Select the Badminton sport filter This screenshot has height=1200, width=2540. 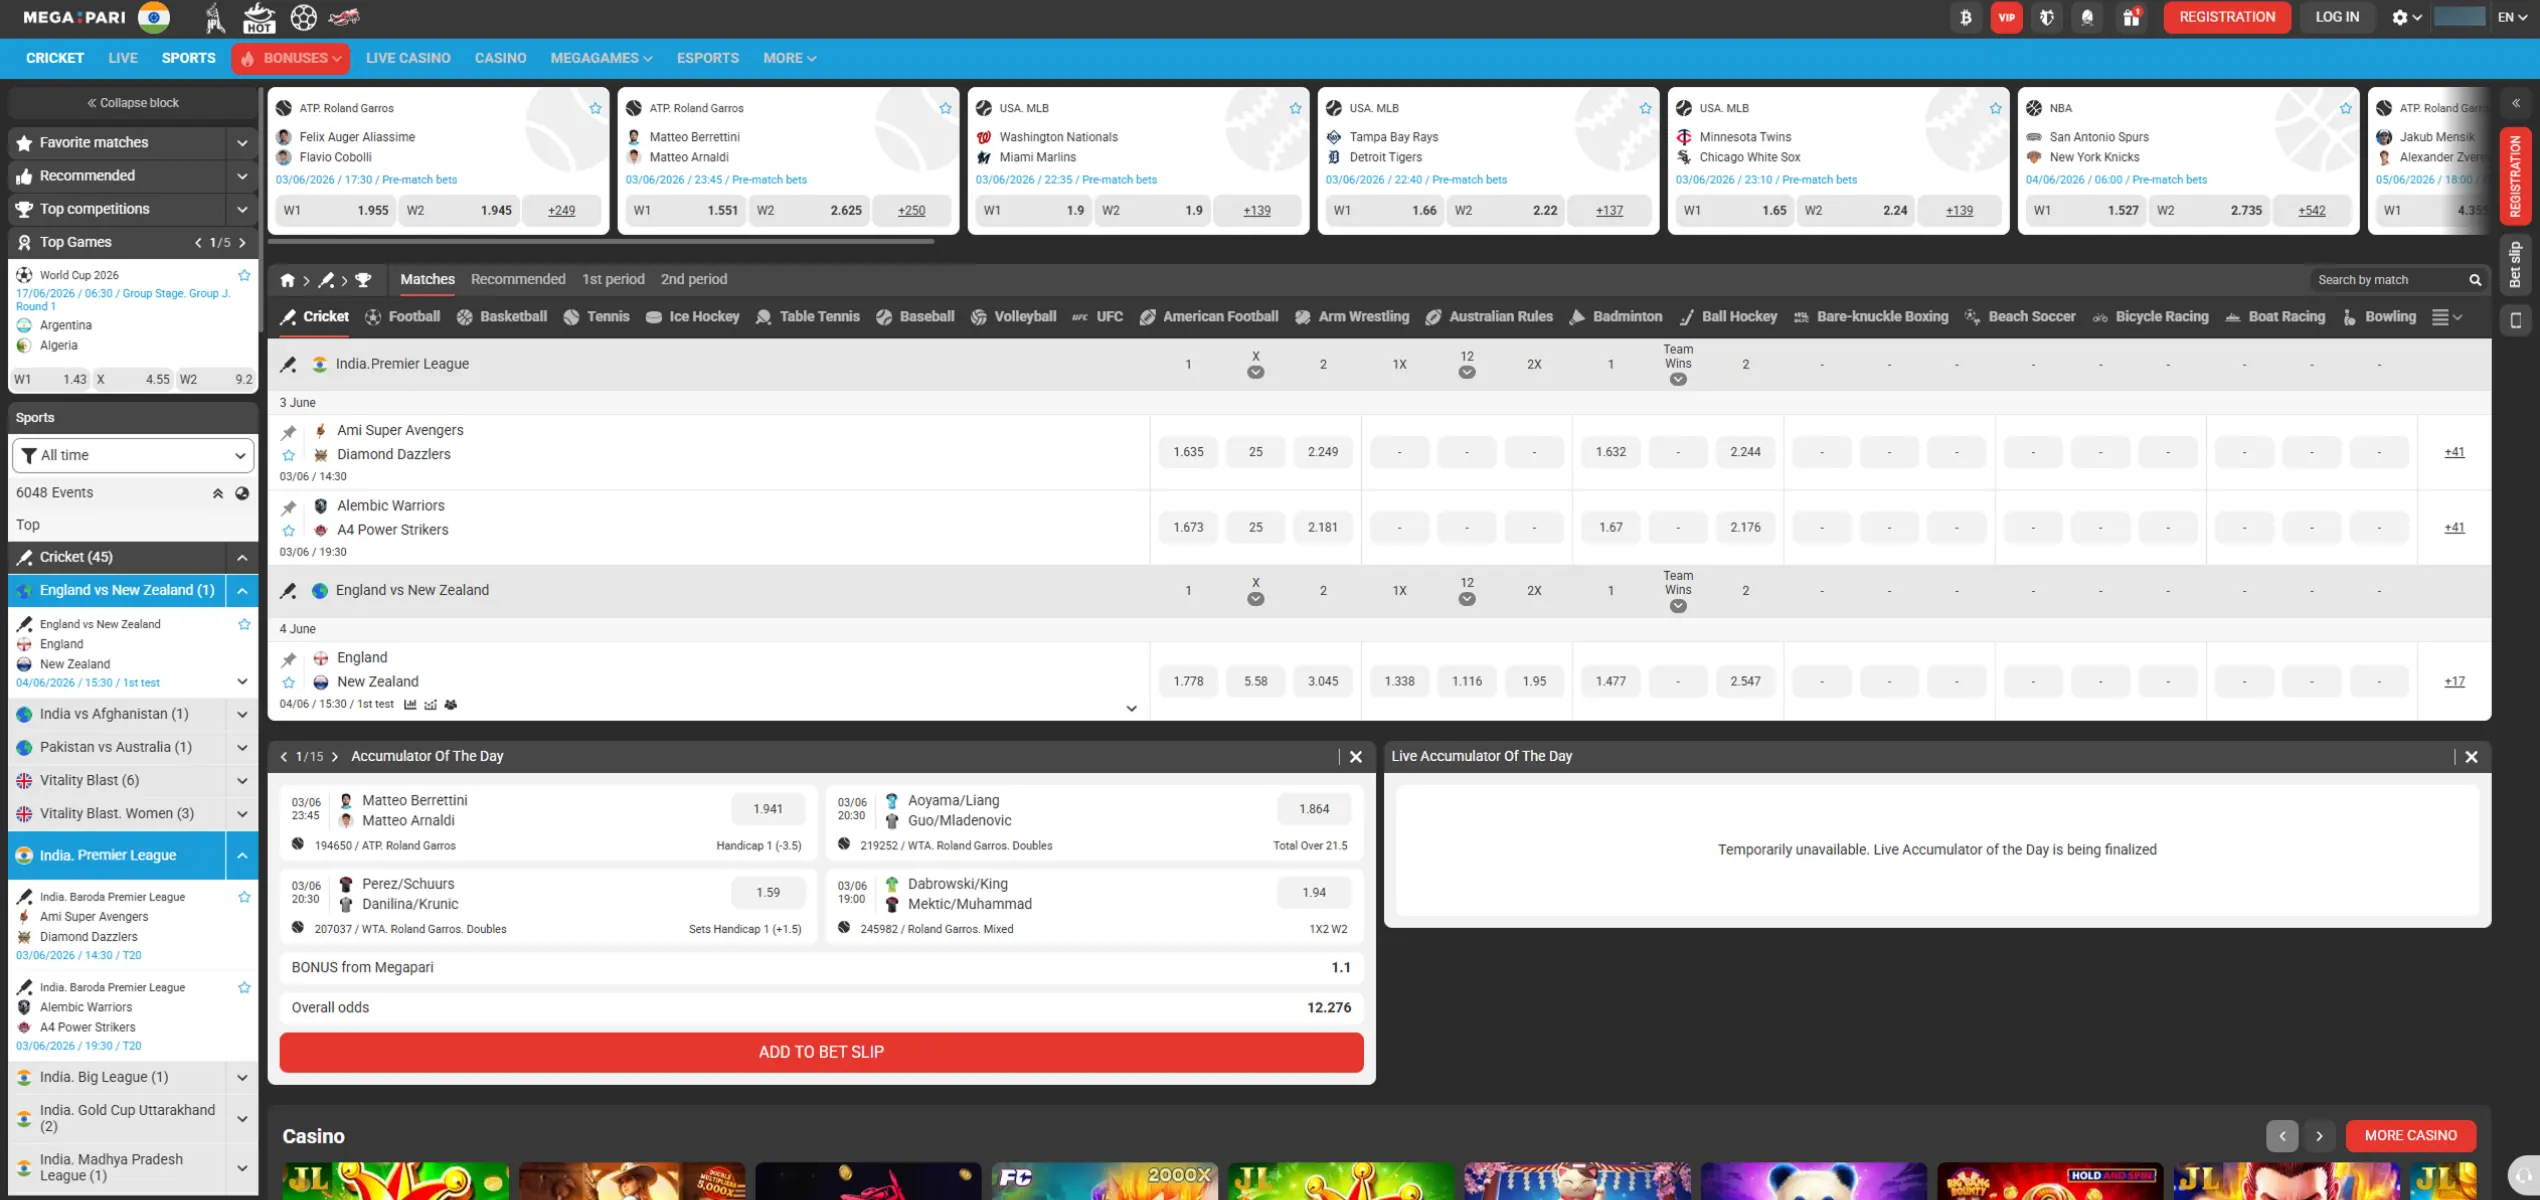(x=1615, y=317)
